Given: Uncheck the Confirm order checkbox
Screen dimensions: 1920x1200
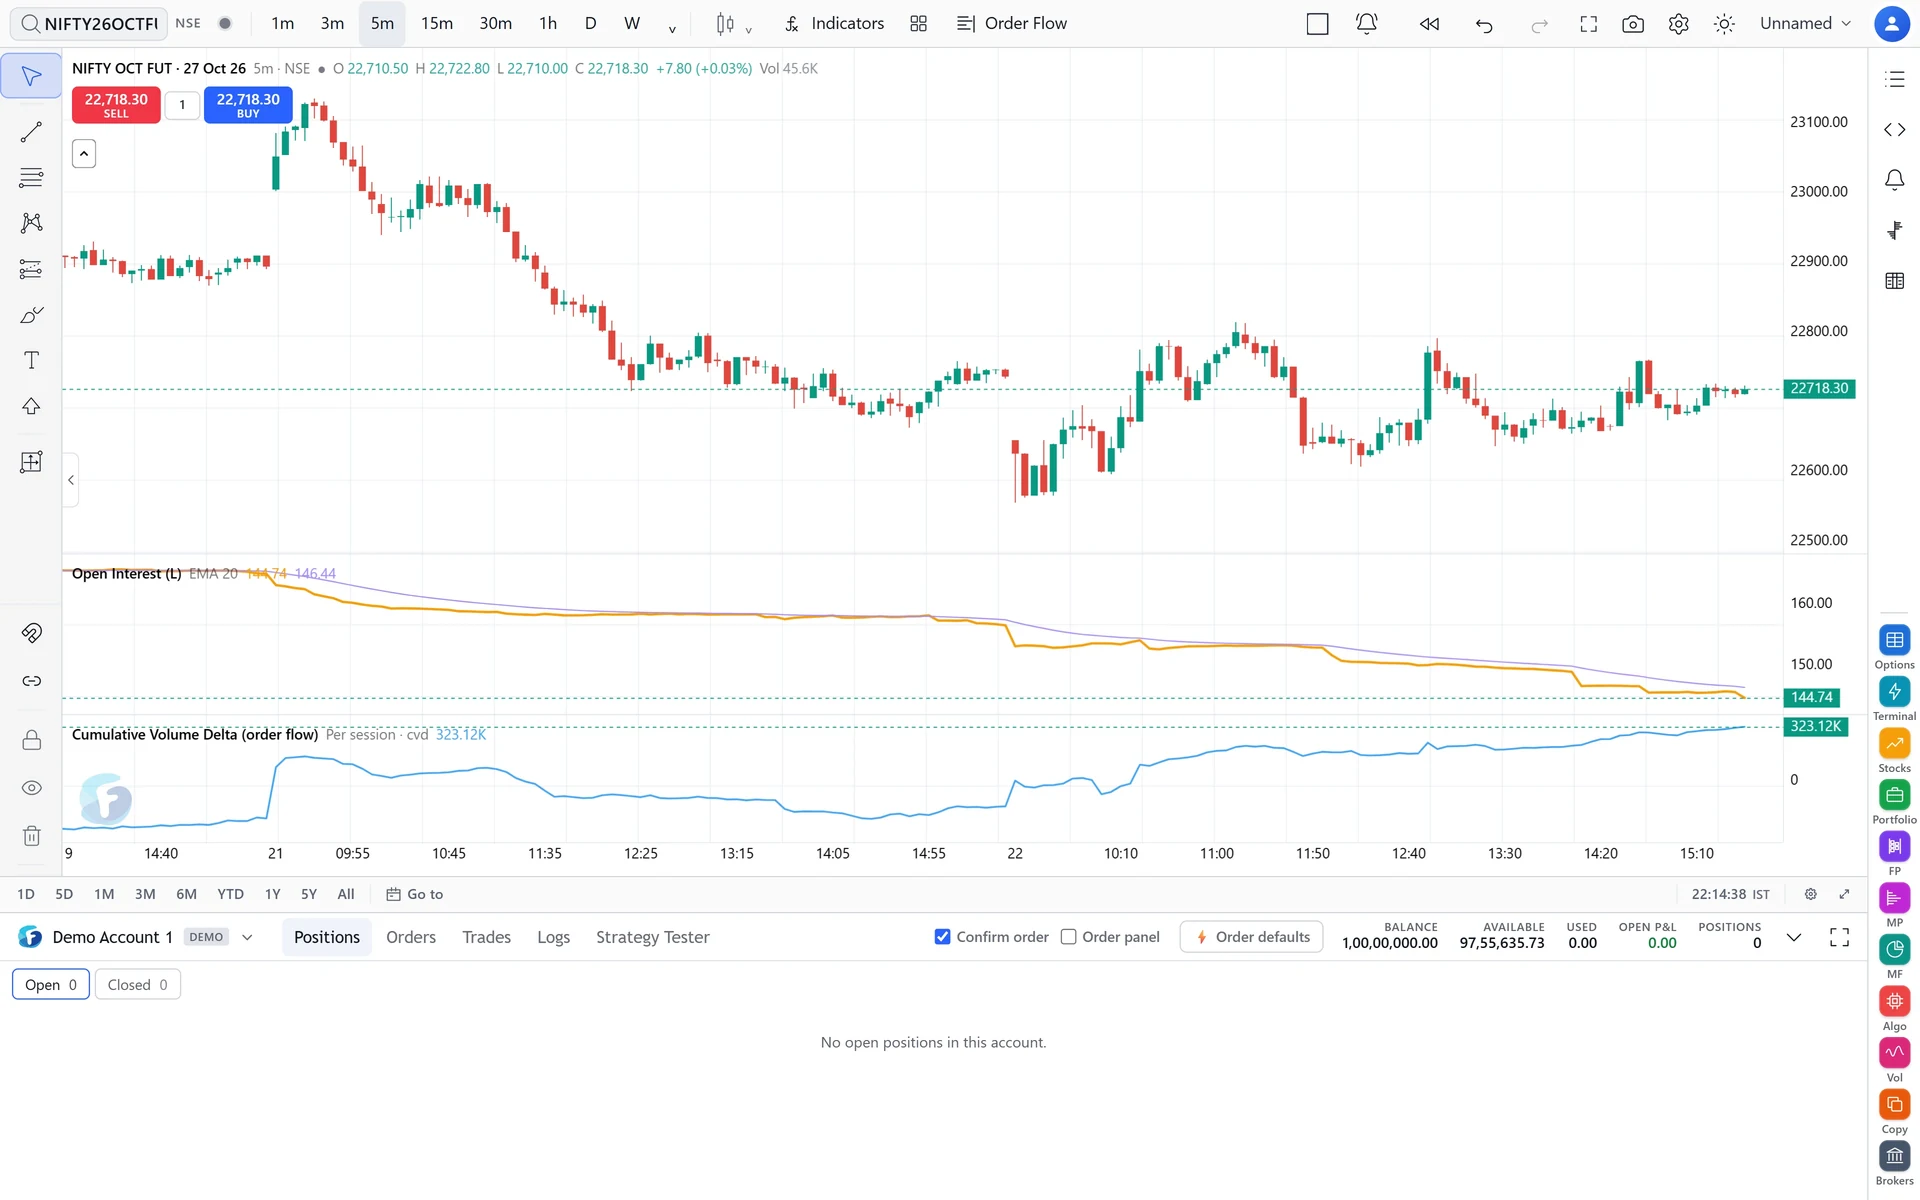Looking at the screenshot, I should coord(942,937).
